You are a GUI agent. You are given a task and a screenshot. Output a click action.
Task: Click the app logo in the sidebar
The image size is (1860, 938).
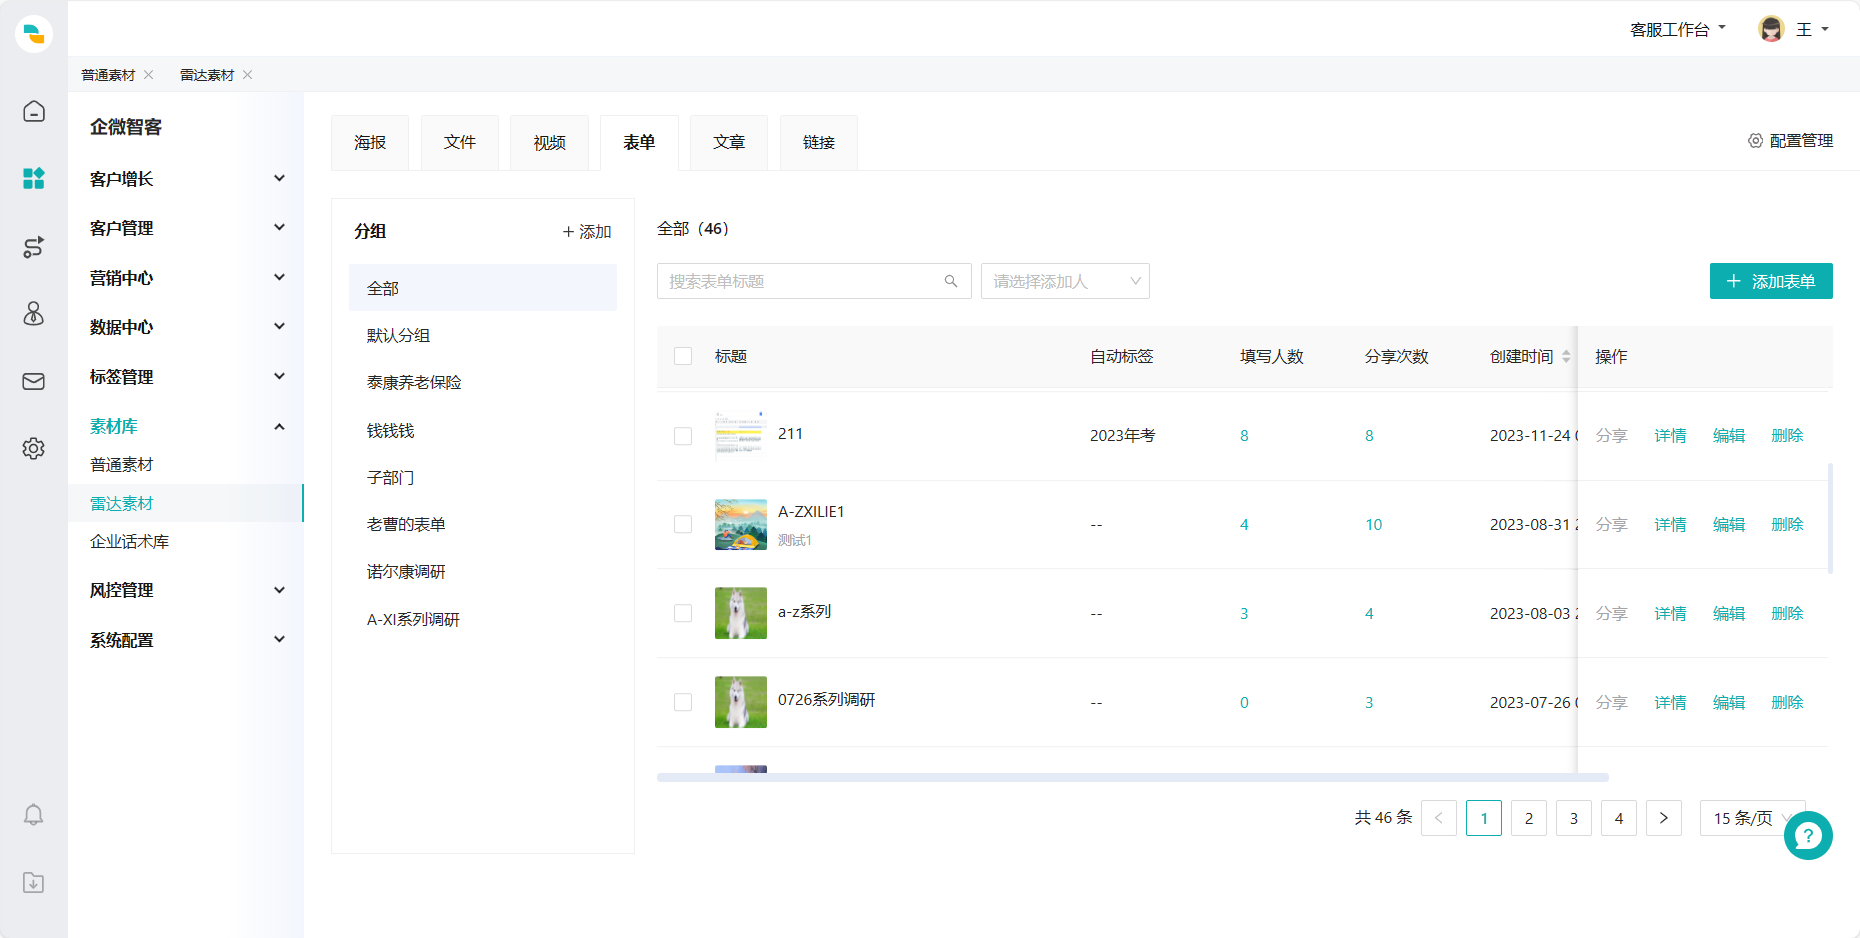coord(34,34)
